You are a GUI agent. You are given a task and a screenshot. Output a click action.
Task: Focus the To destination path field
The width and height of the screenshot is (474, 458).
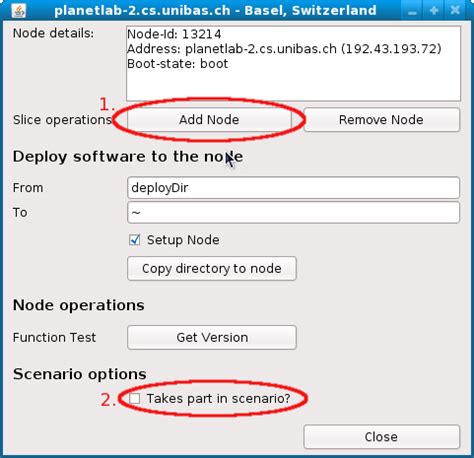(x=293, y=212)
